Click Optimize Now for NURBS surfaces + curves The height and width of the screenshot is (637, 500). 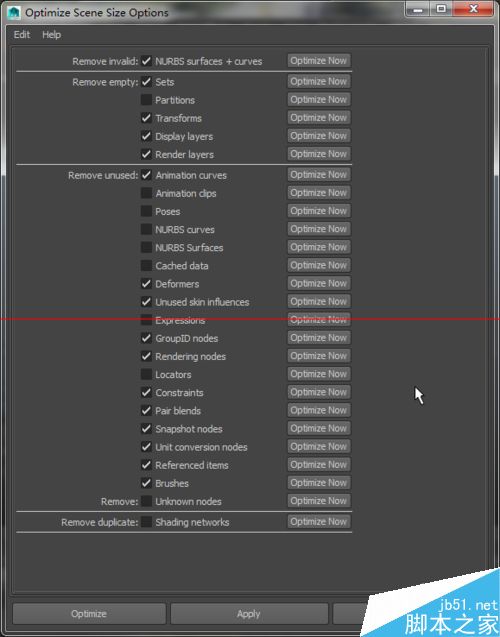(x=319, y=61)
